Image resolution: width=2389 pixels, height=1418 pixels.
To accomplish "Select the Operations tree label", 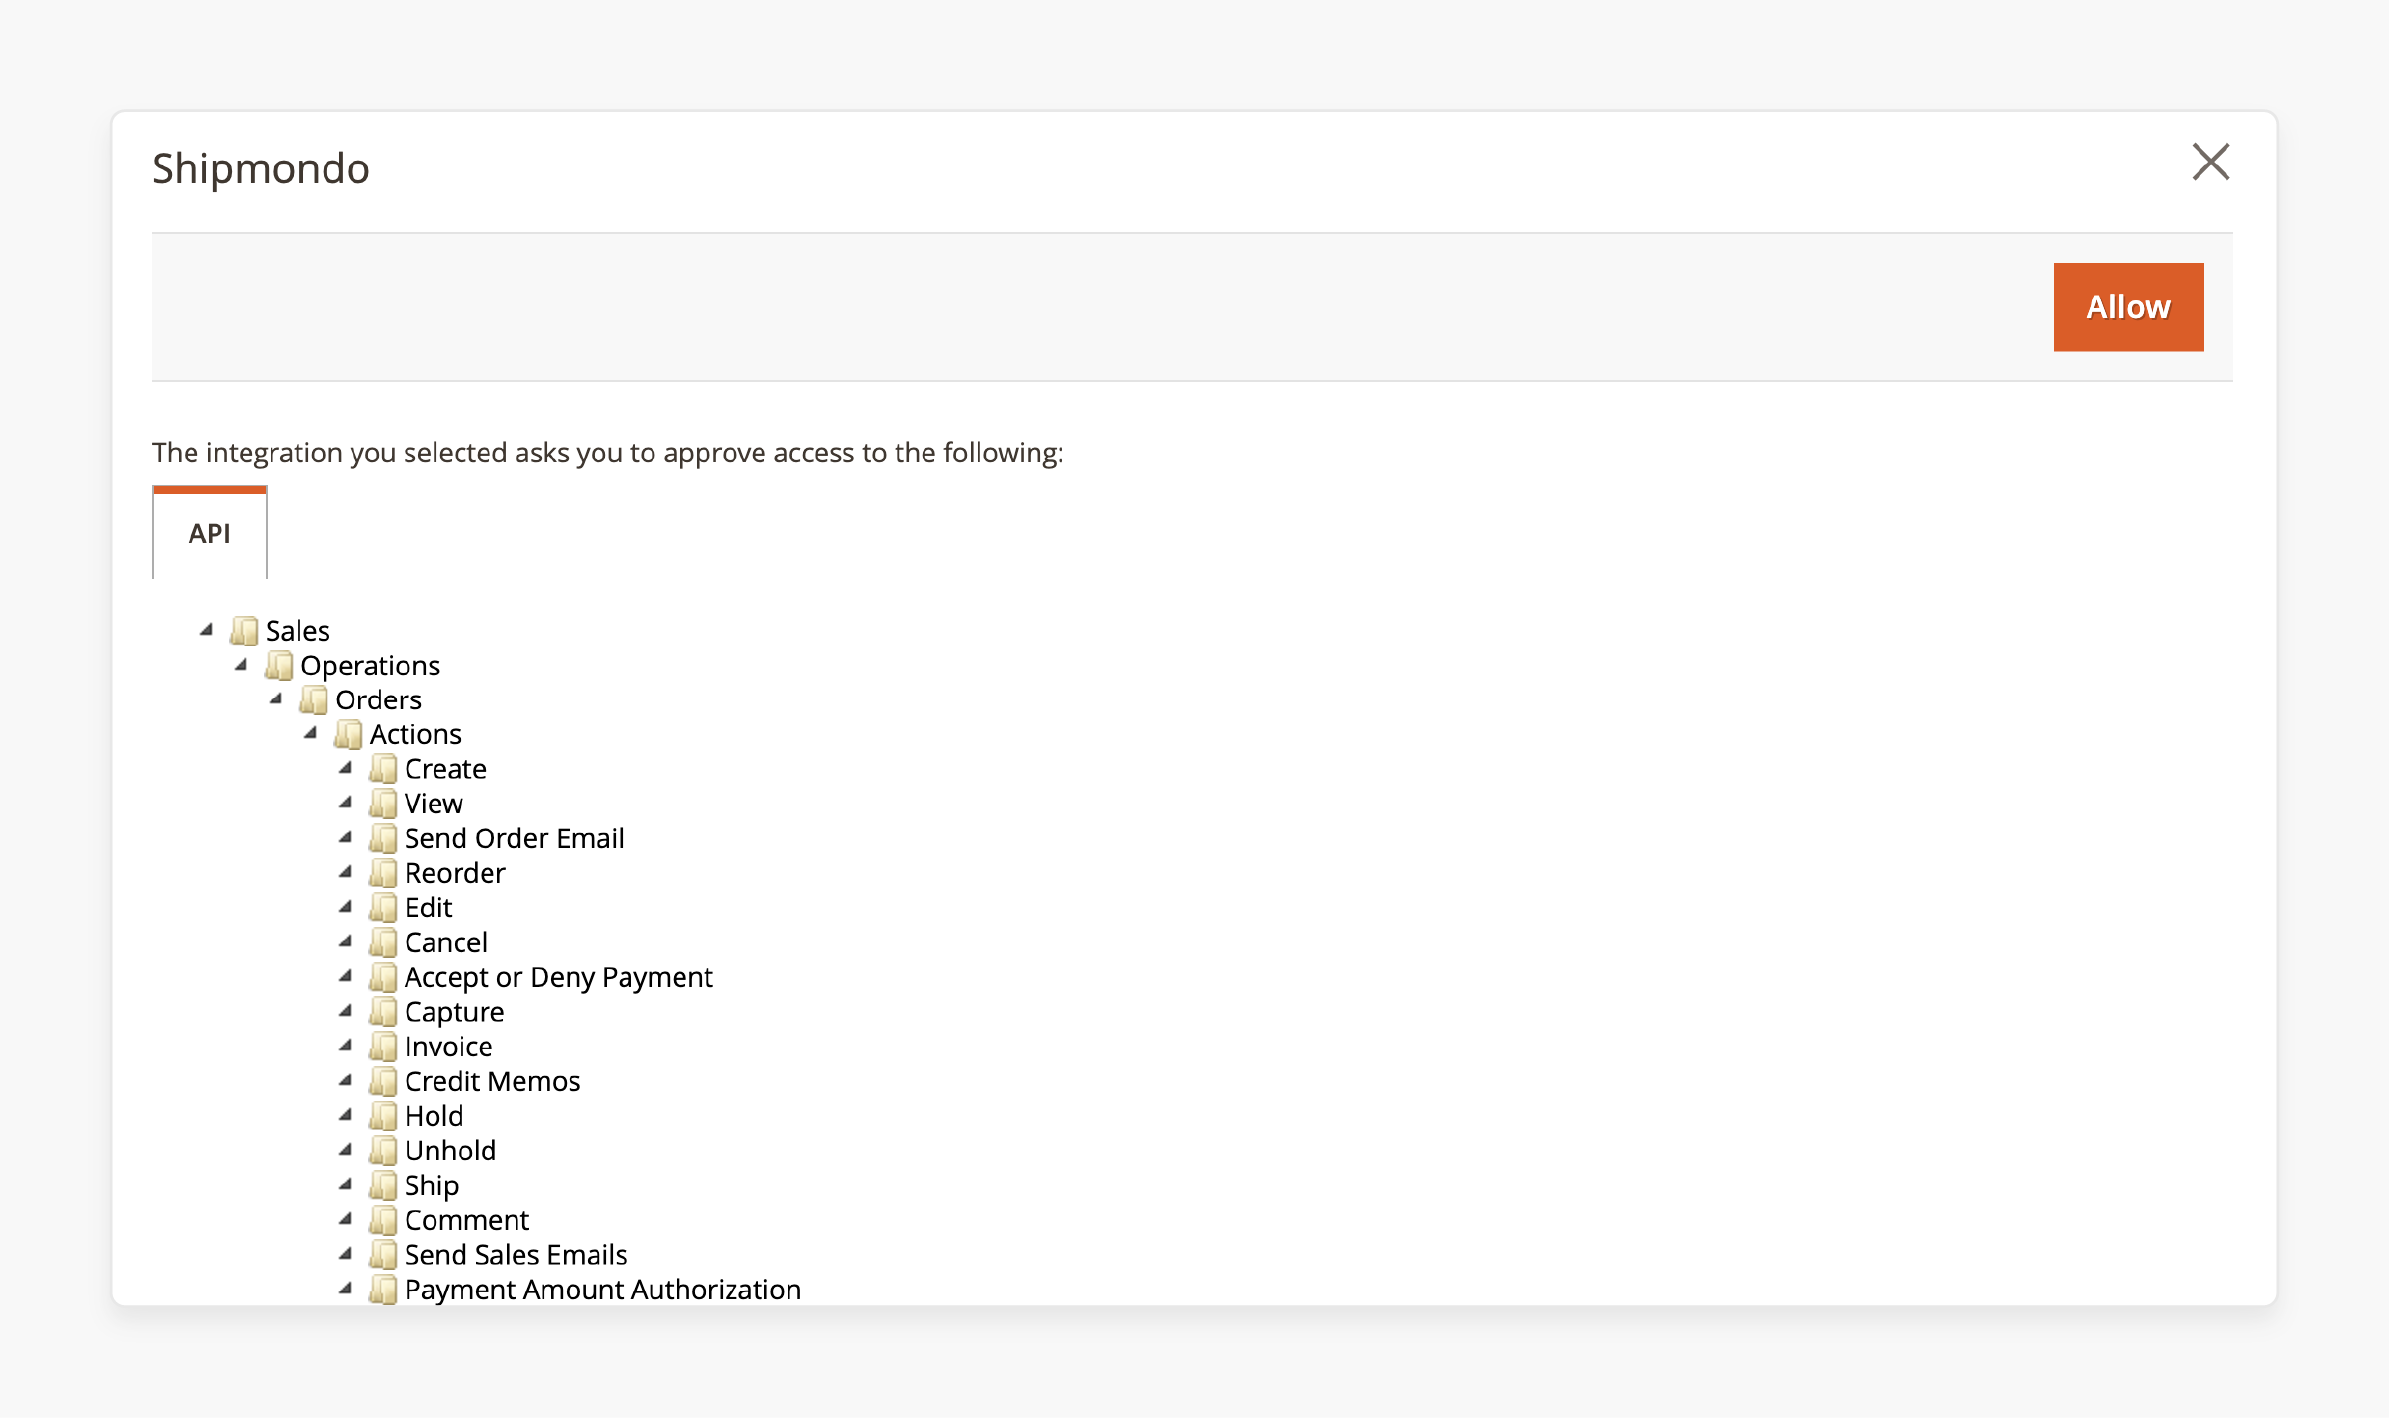I will tap(370, 666).
